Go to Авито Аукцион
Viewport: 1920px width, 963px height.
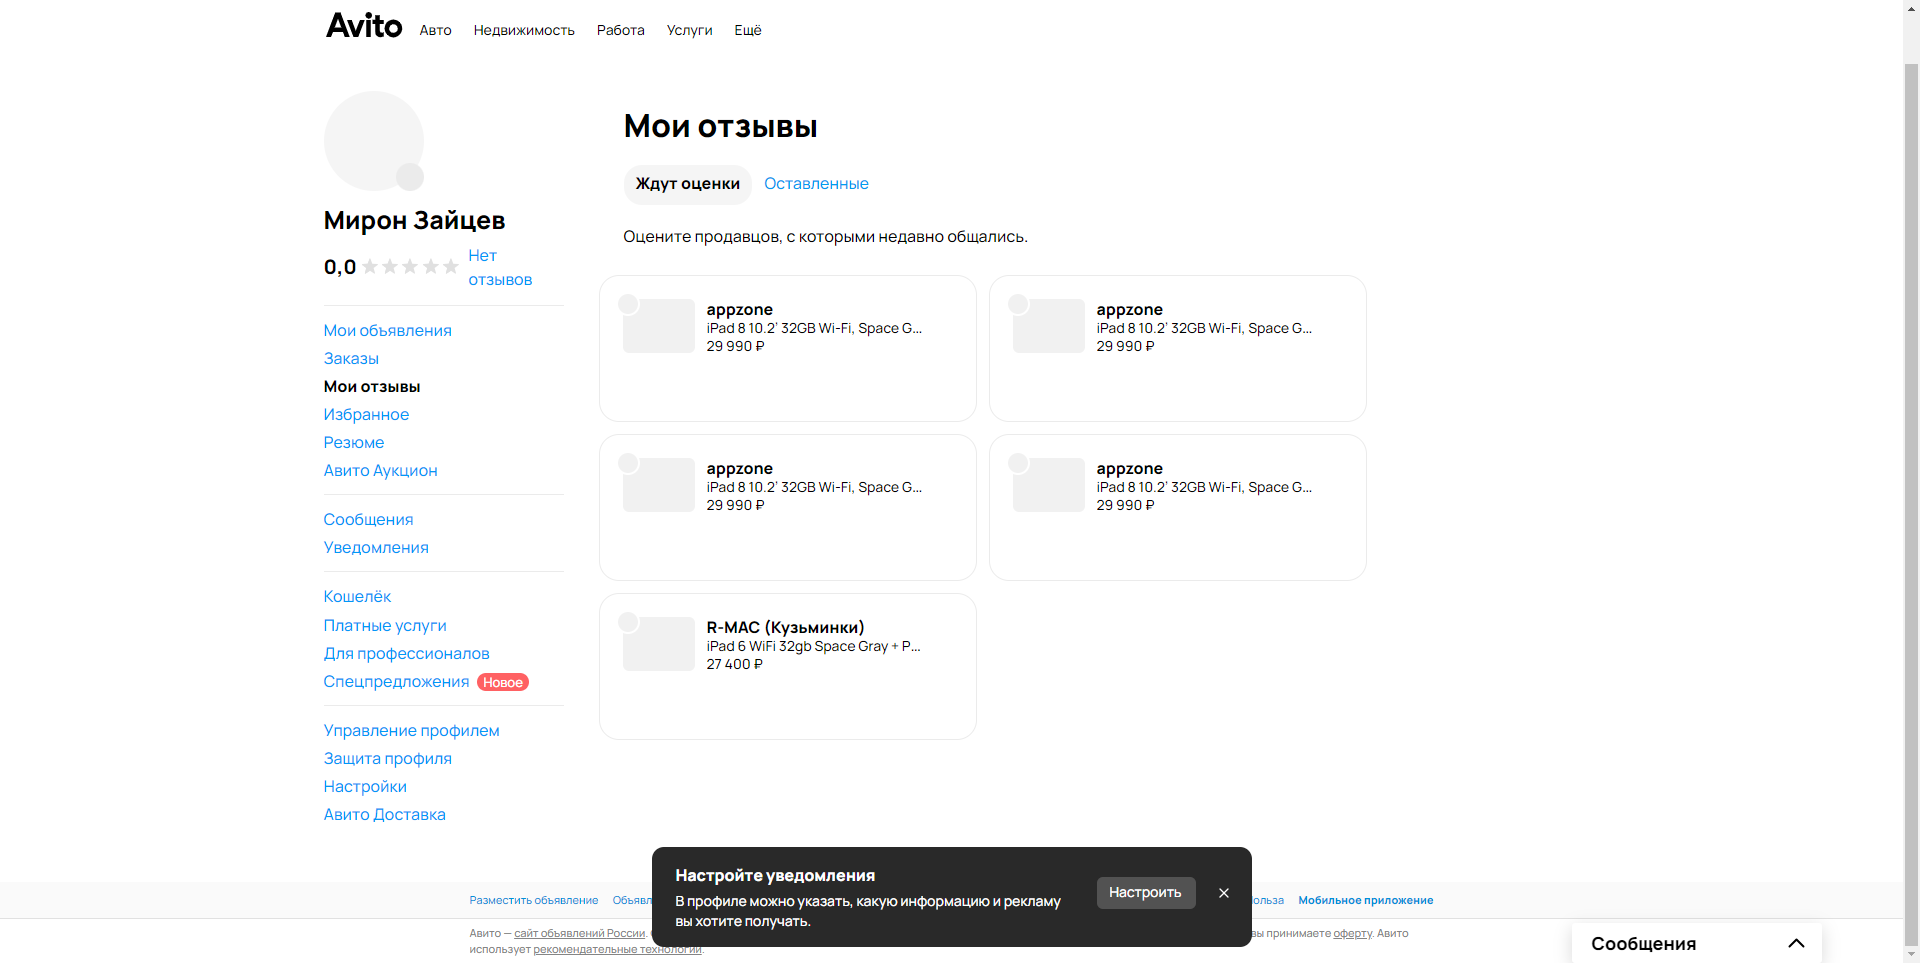click(380, 471)
